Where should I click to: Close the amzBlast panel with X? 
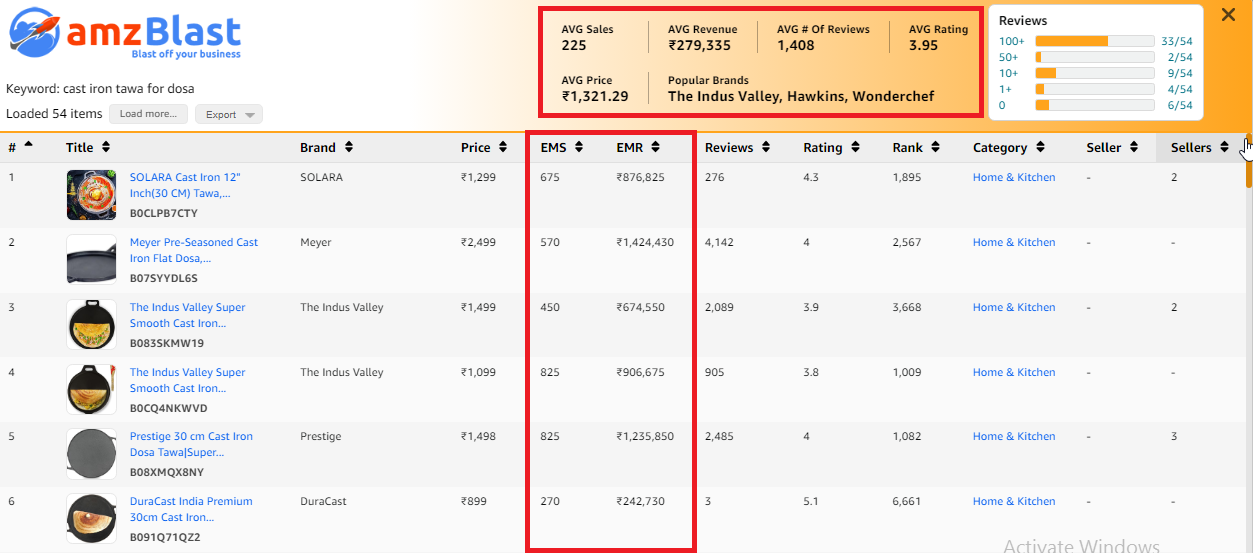pyautogui.click(x=1228, y=14)
